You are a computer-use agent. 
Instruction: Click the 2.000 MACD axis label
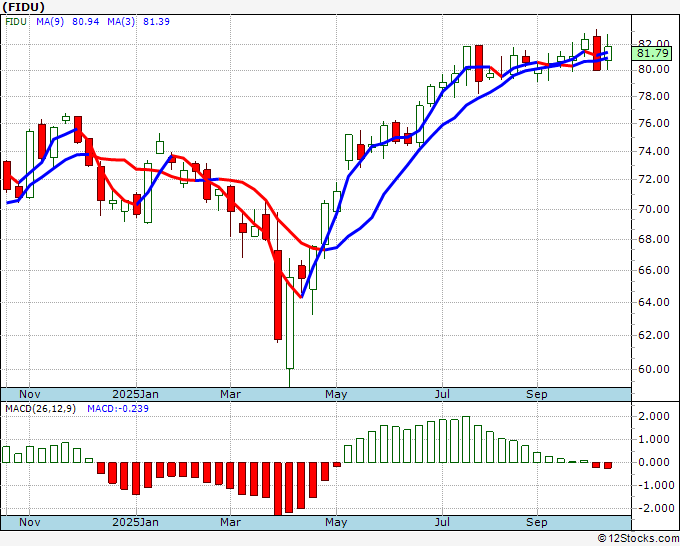(x=654, y=416)
